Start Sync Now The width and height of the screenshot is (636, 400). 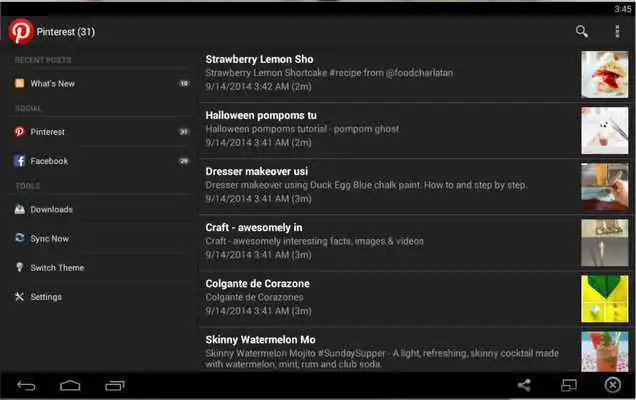click(101, 239)
